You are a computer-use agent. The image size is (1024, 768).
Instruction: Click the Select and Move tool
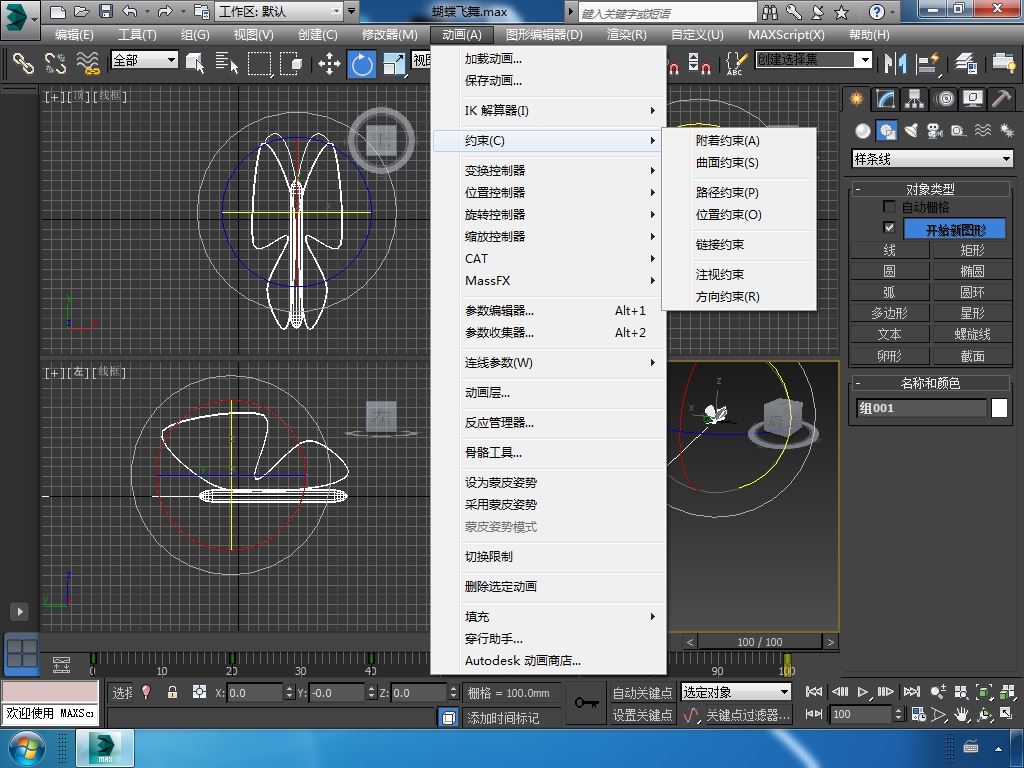tap(329, 64)
